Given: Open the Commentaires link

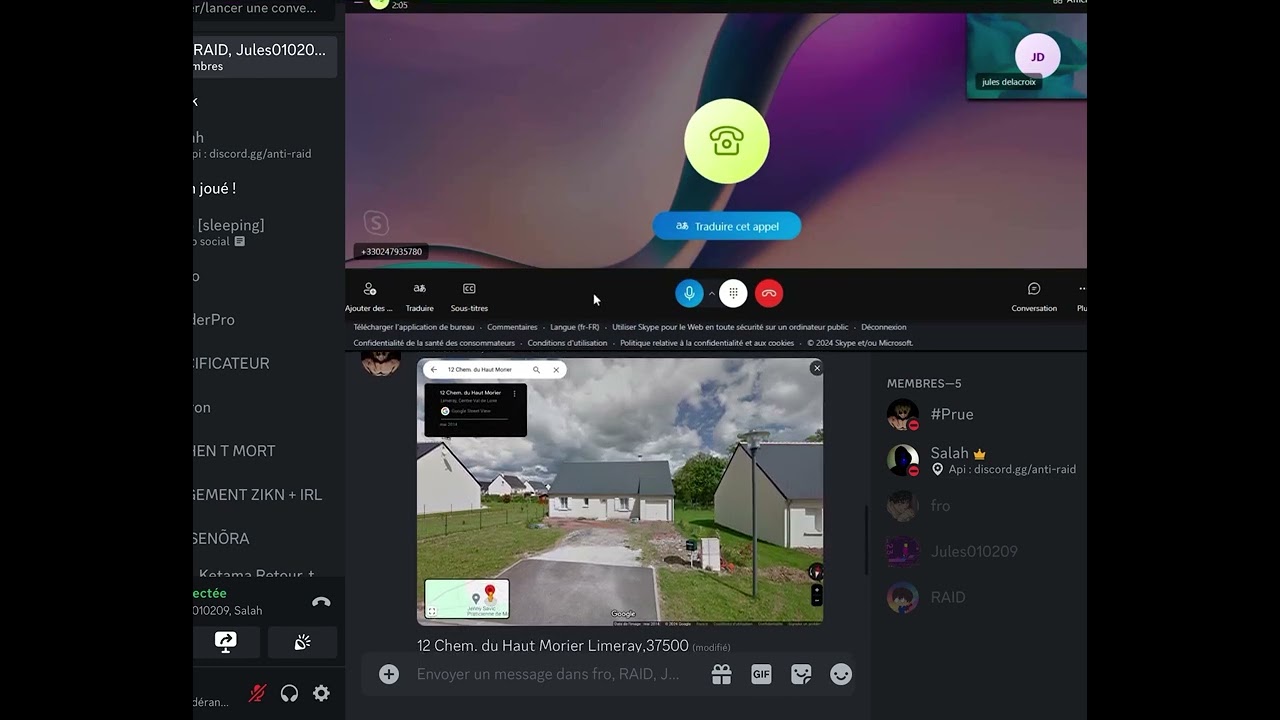Looking at the screenshot, I should click(512, 327).
